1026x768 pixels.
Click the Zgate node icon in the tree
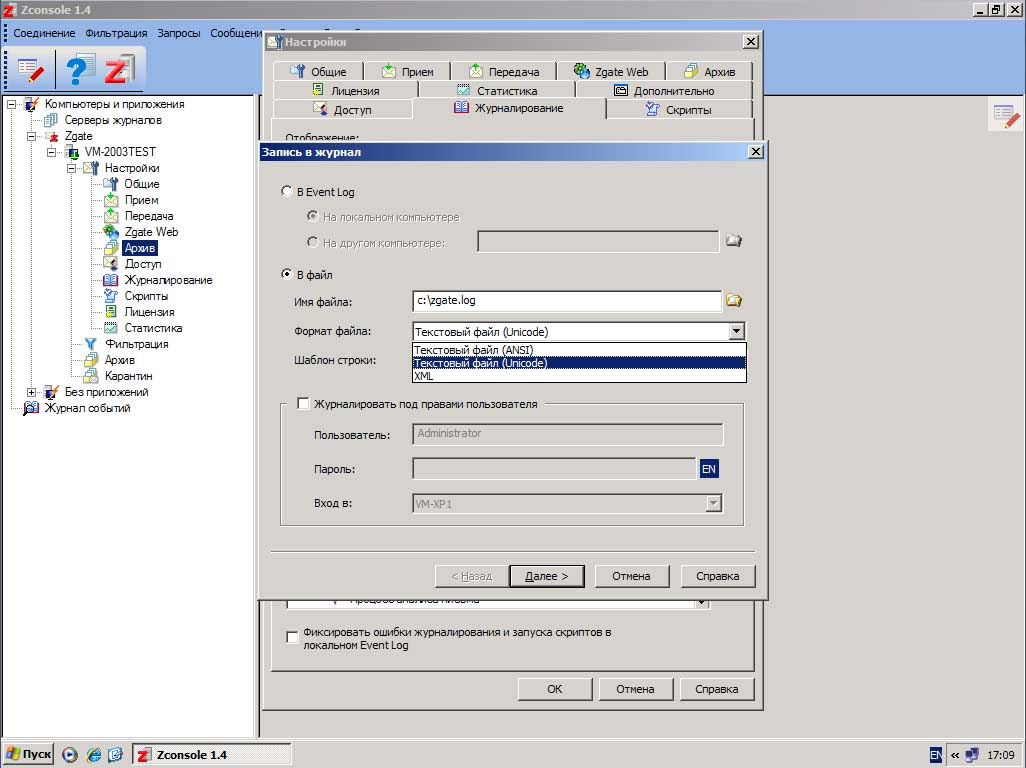click(x=52, y=136)
